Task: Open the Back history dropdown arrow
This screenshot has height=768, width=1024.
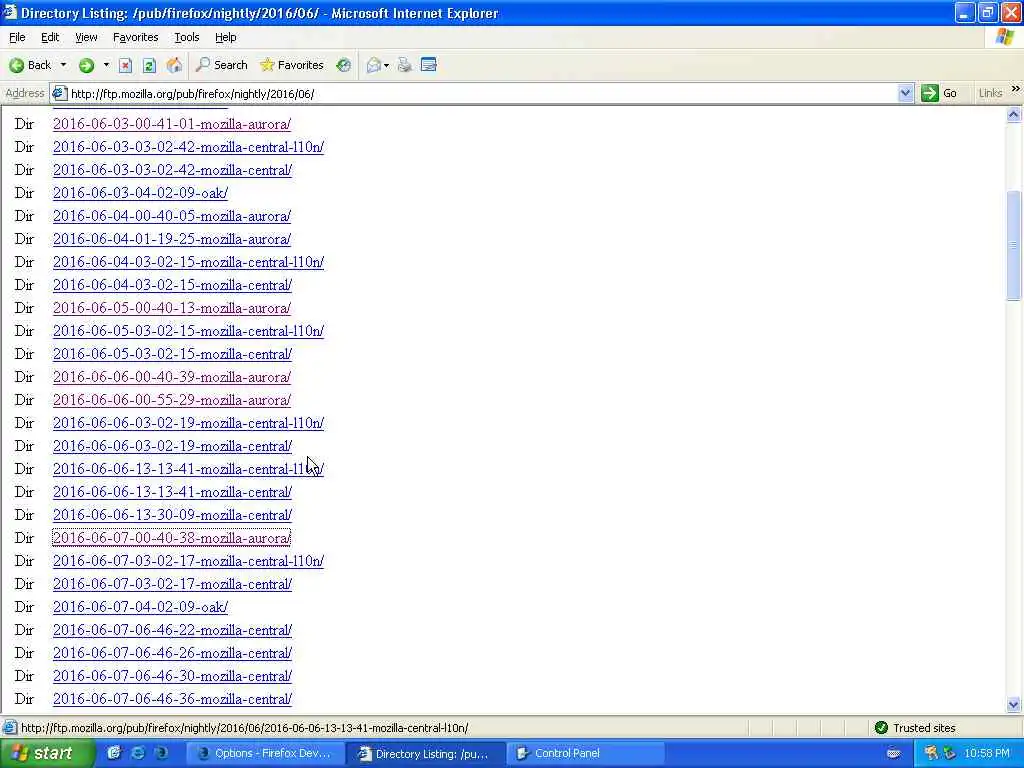Action: tap(63, 65)
